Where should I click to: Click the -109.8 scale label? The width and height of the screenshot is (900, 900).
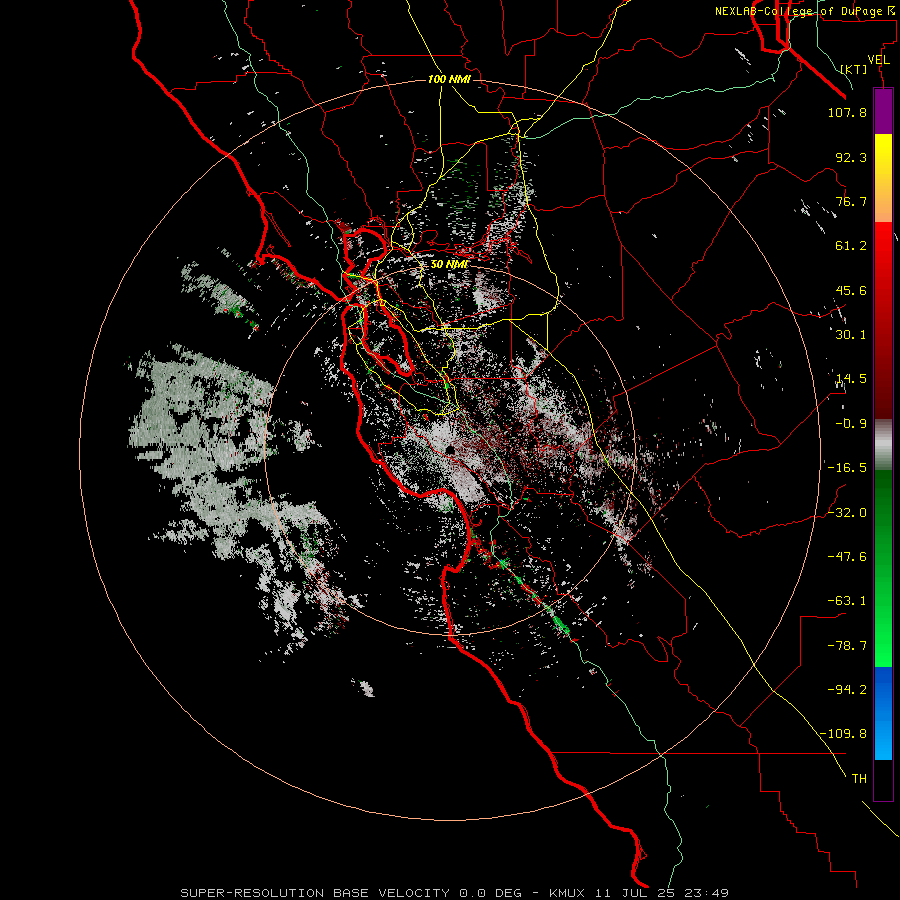coord(843,734)
